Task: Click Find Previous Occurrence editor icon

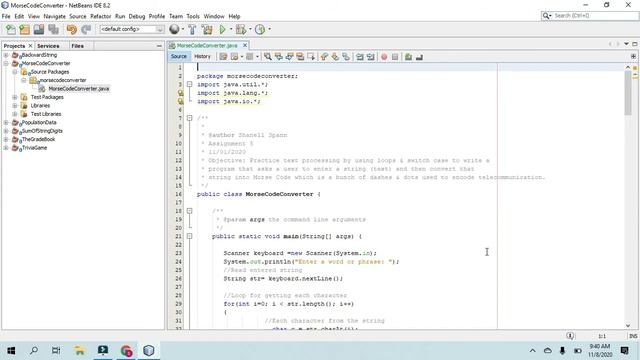Action: pos(279,57)
